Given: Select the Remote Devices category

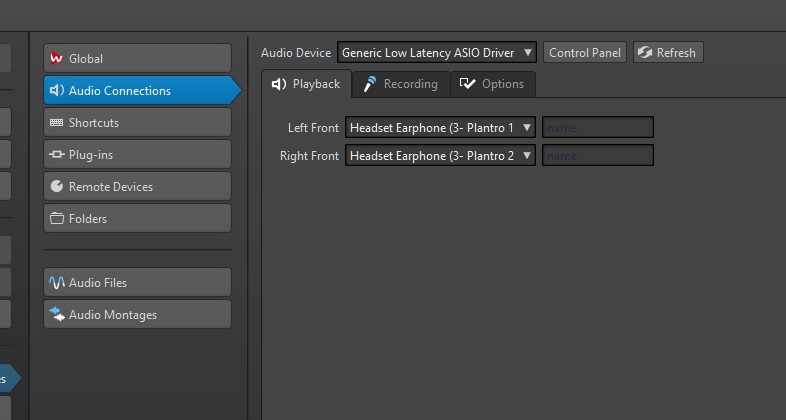Looking at the screenshot, I should click(x=137, y=187).
